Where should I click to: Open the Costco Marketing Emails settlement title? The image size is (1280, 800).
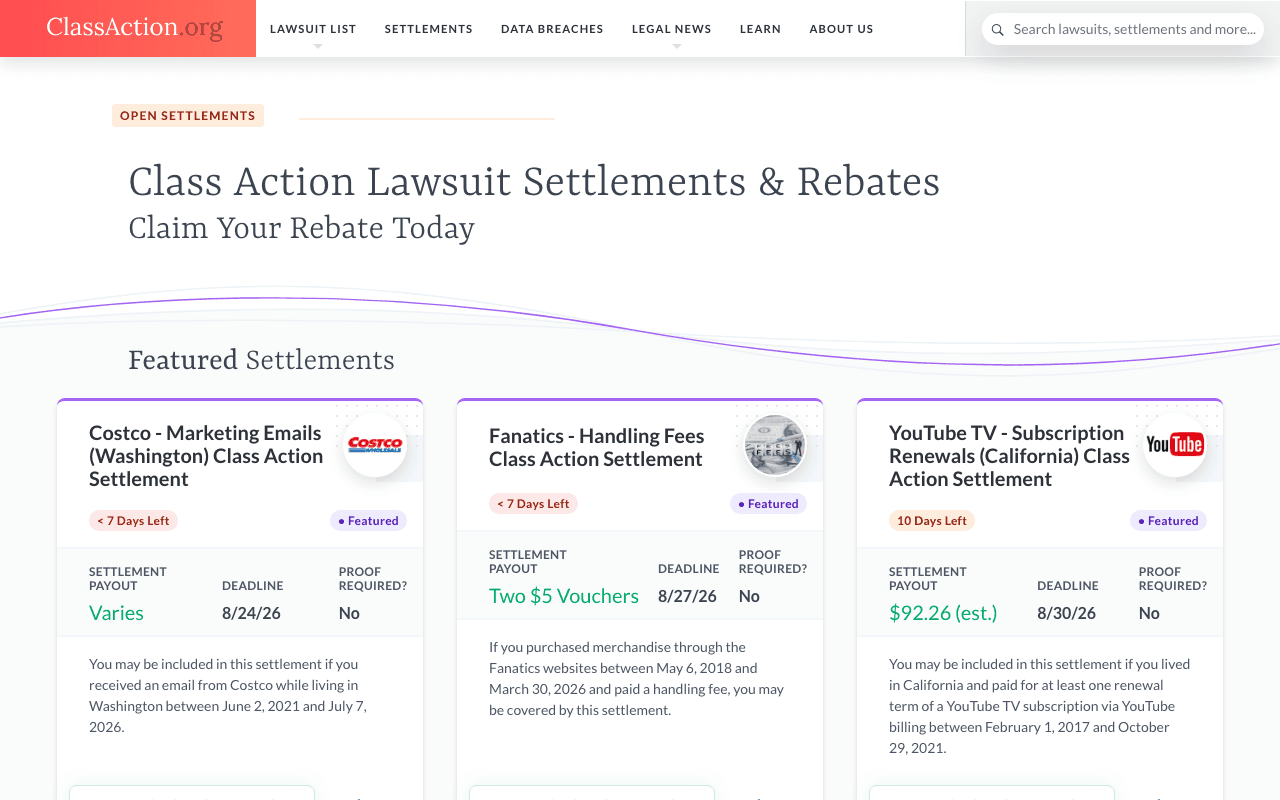click(206, 456)
